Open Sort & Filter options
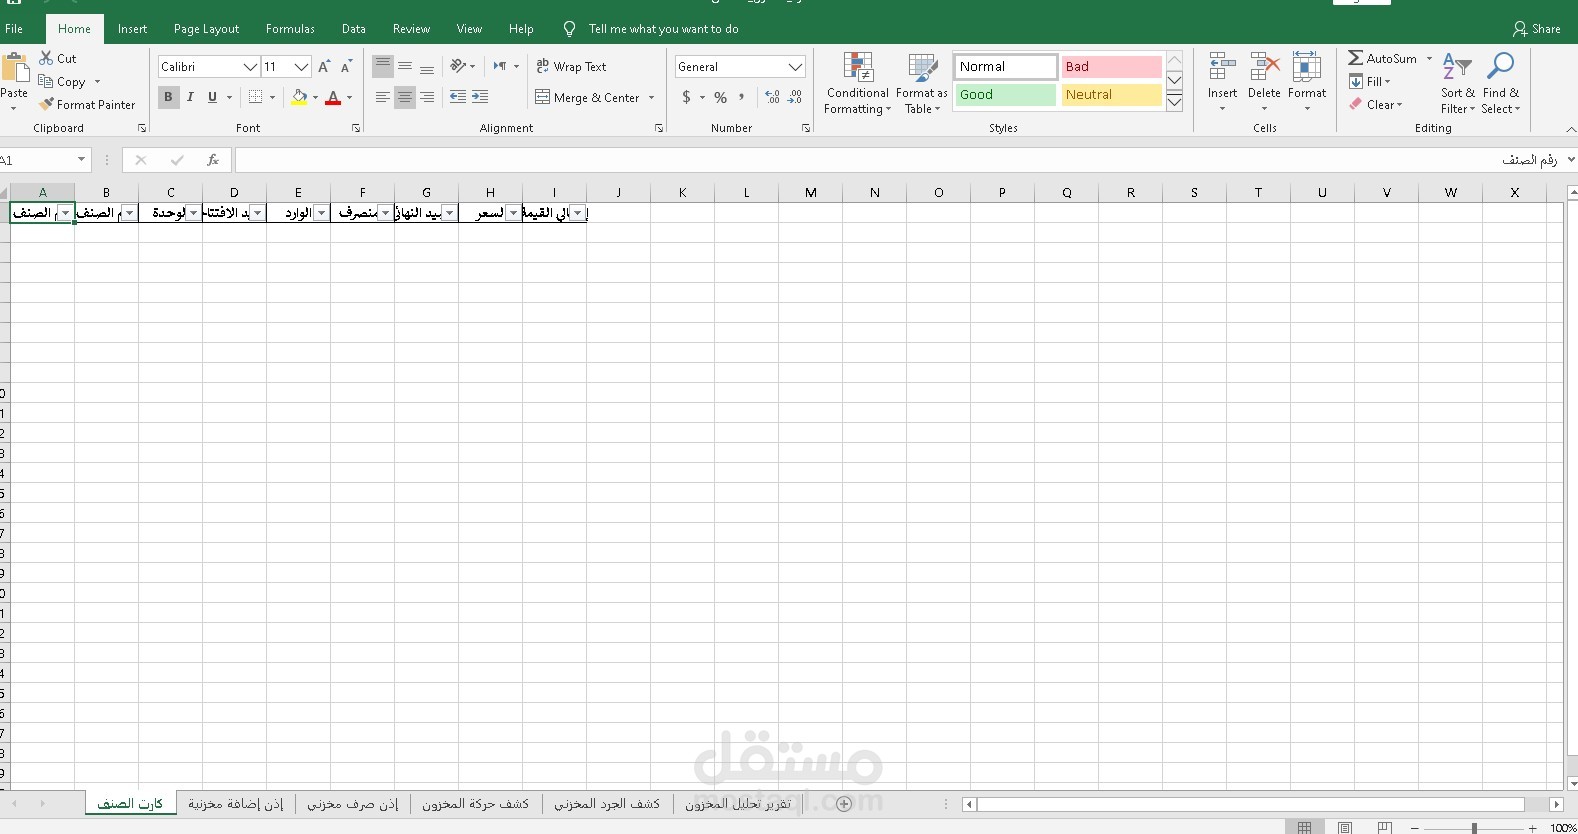Viewport: 1578px width, 834px height. 1457,84
